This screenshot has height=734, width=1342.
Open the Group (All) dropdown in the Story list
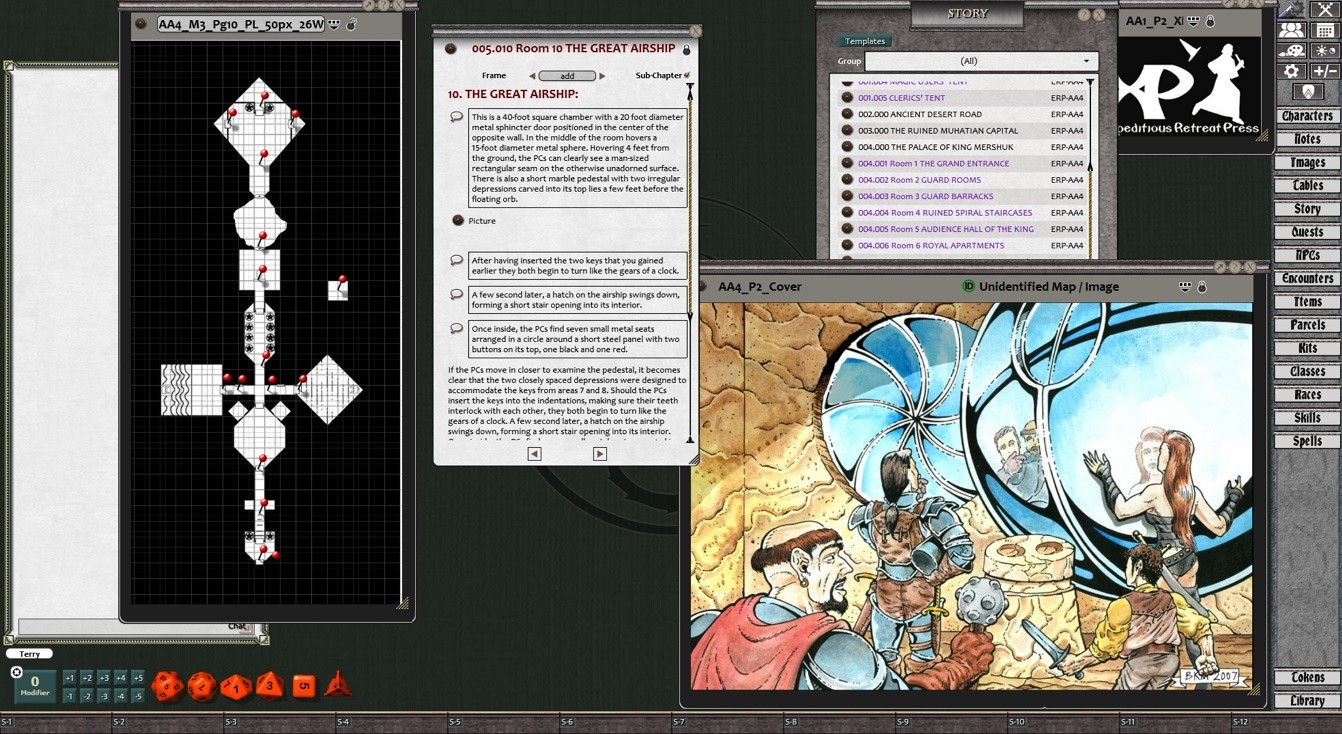[980, 61]
